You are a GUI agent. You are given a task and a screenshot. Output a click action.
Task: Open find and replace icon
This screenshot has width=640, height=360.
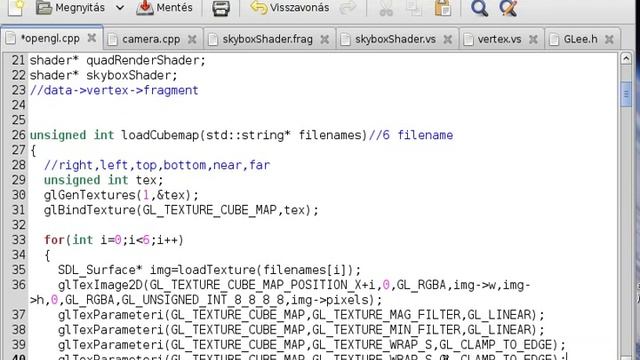(x=508, y=7)
